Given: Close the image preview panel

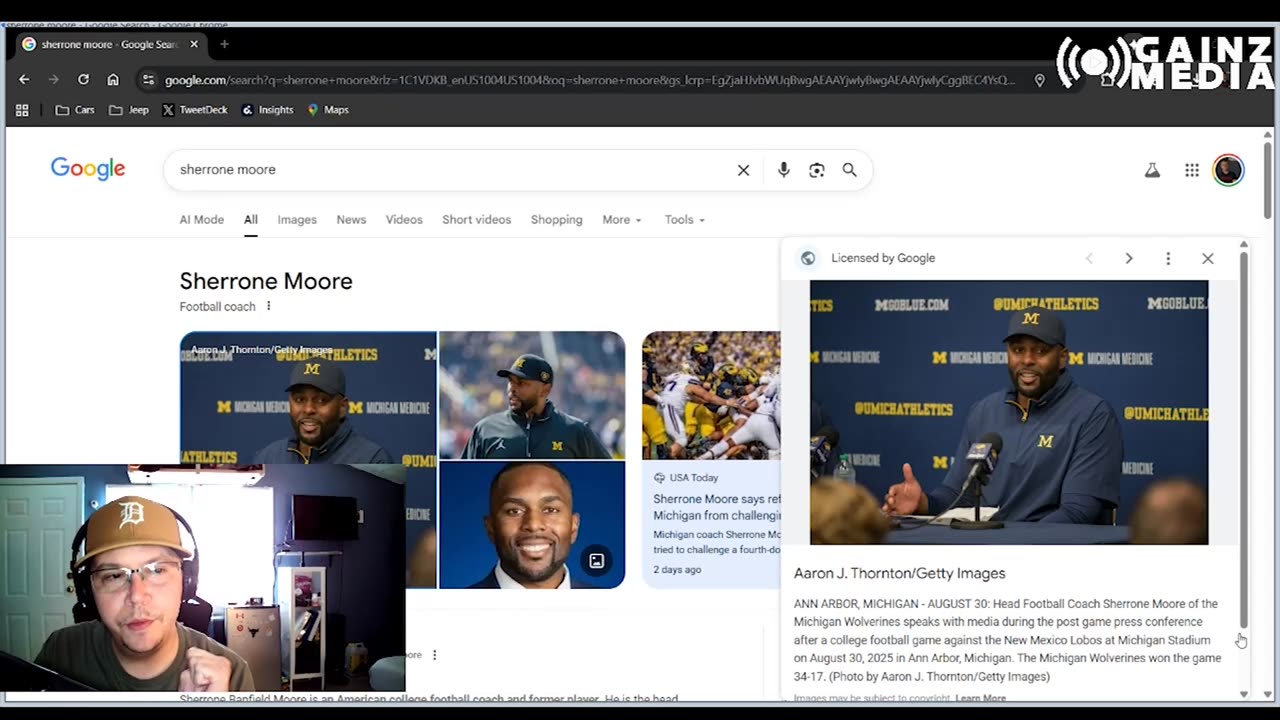Looking at the screenshot, I should coord(1208,258).
